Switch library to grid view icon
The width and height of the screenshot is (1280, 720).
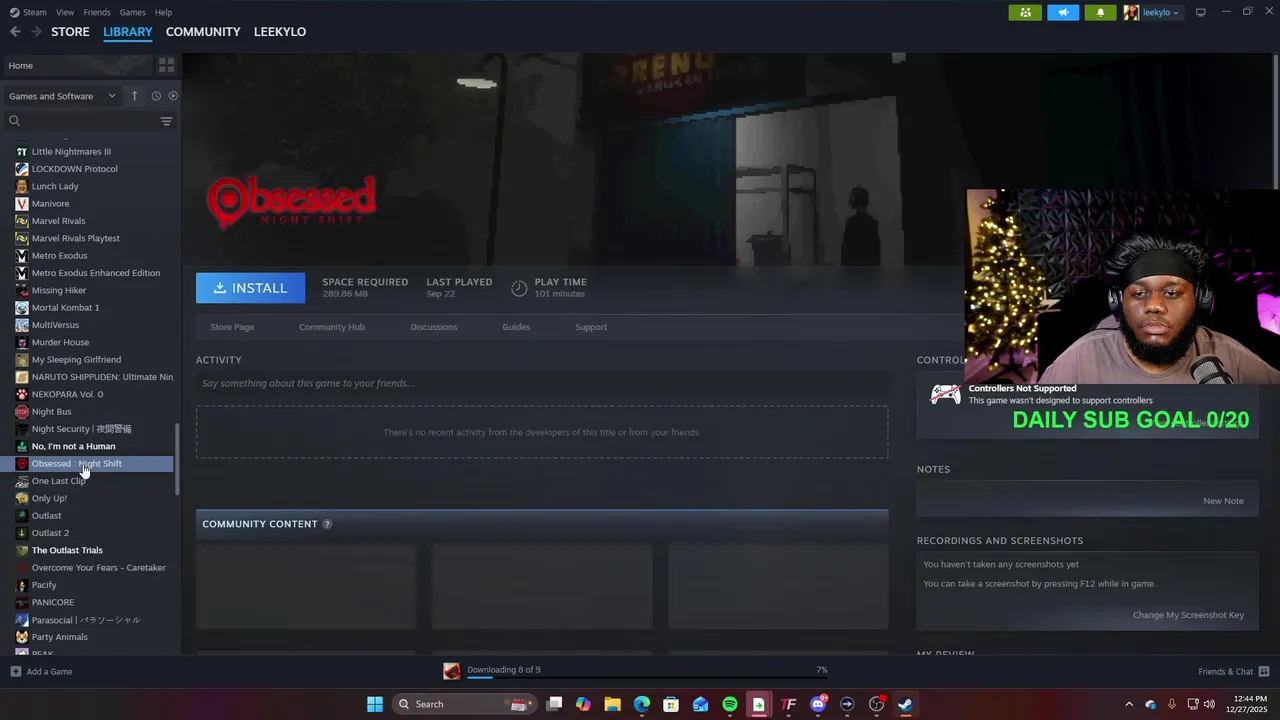(x=166, y=65)
